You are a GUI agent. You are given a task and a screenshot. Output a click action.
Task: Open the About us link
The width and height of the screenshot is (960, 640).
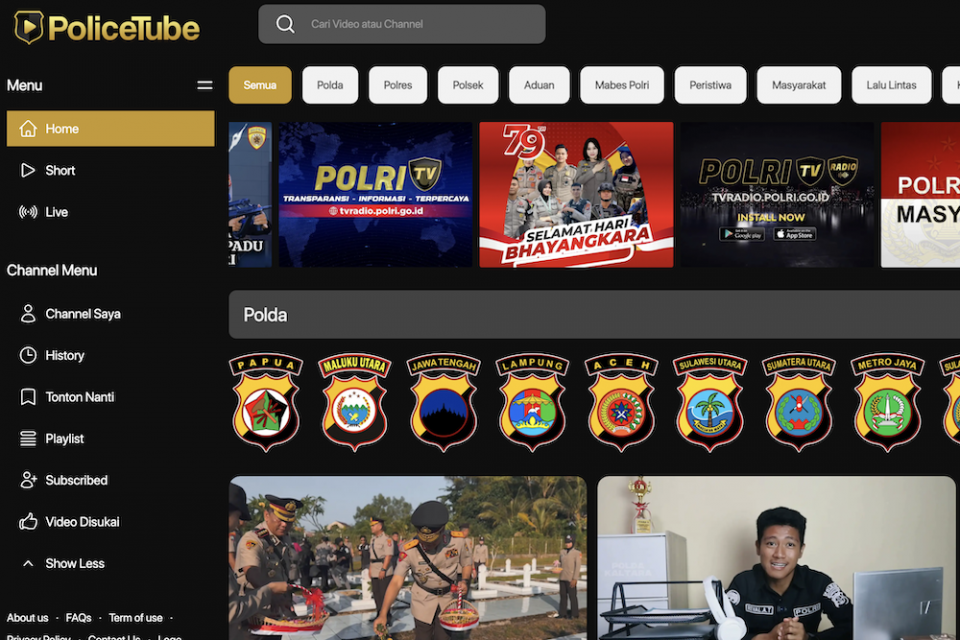28,618
